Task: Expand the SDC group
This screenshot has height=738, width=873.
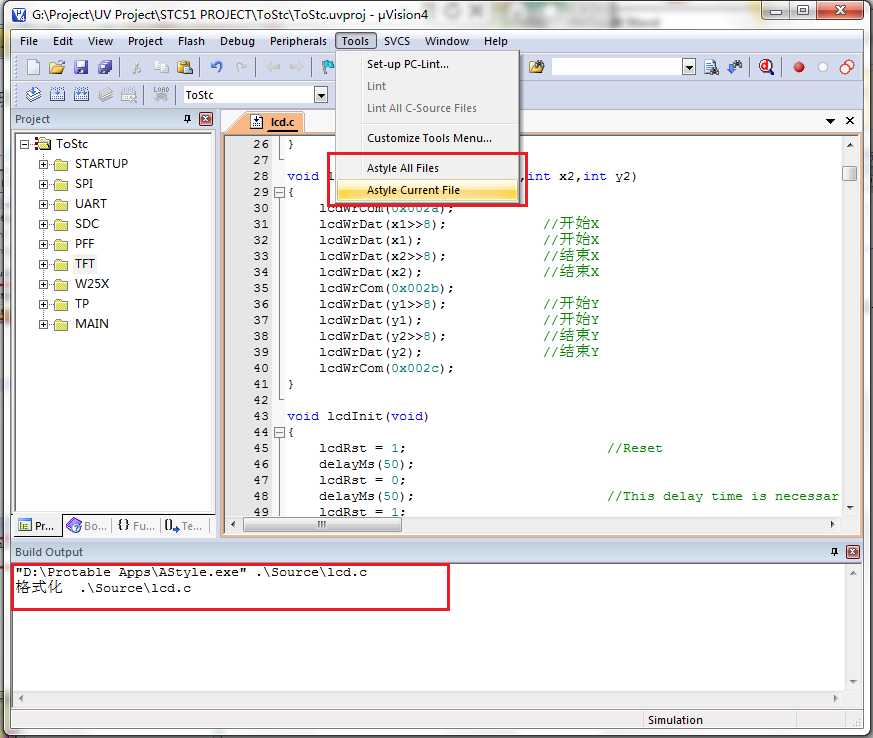Action: tap(43, 224)
